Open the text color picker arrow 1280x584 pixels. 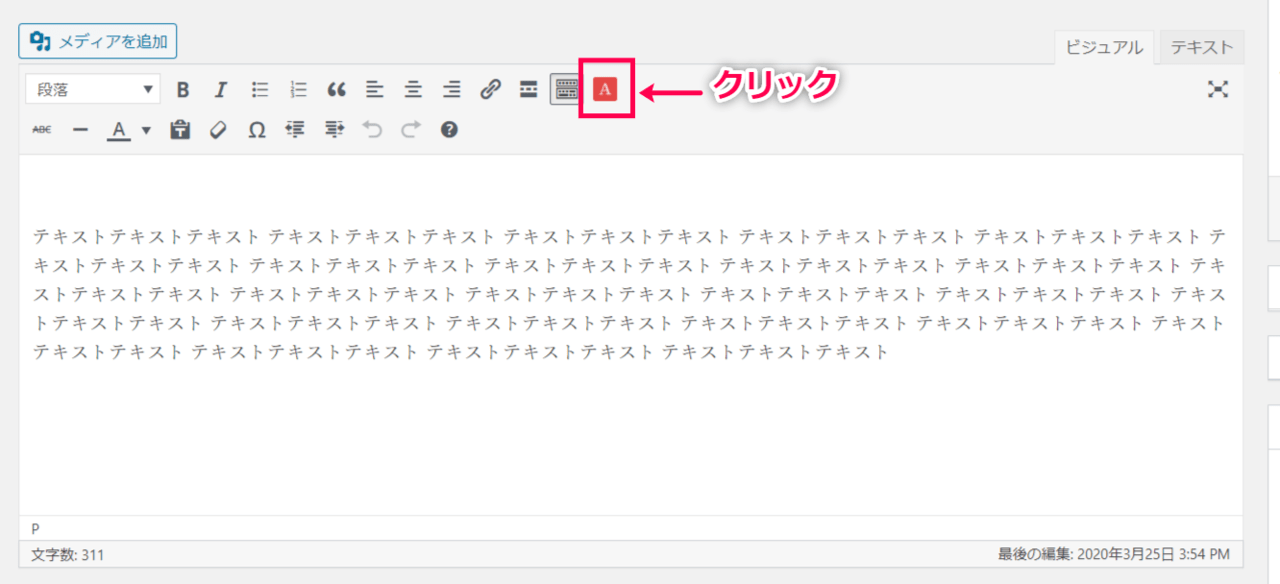[146, 129]
